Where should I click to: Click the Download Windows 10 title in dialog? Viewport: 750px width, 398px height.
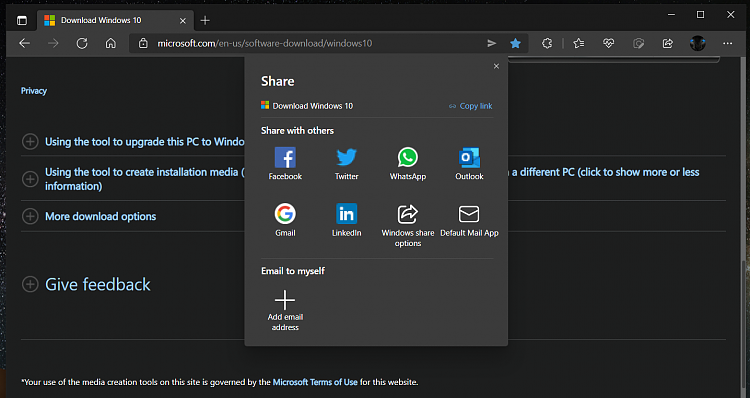point(312,106)
